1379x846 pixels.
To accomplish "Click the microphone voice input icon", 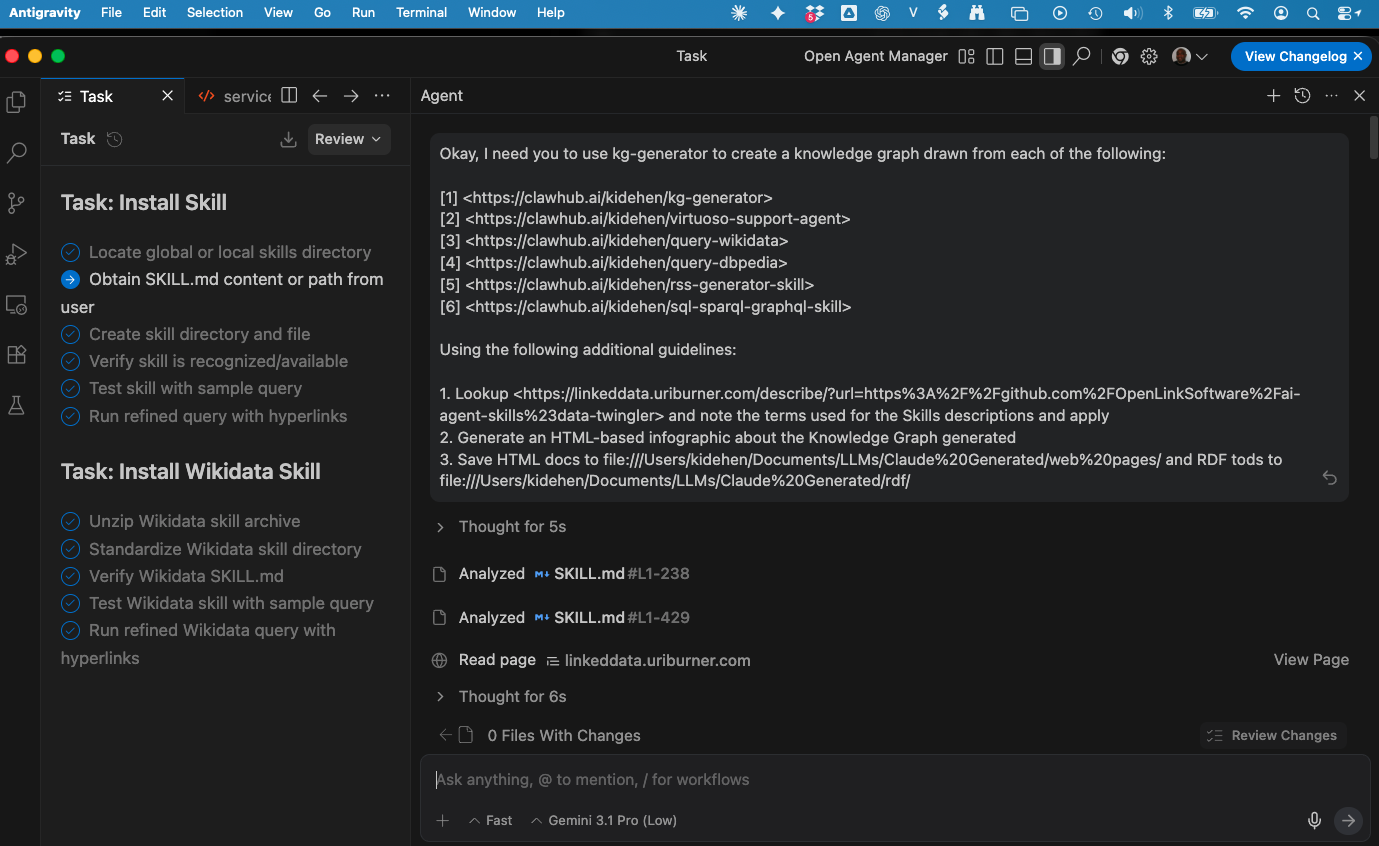I will [1314, 820].
